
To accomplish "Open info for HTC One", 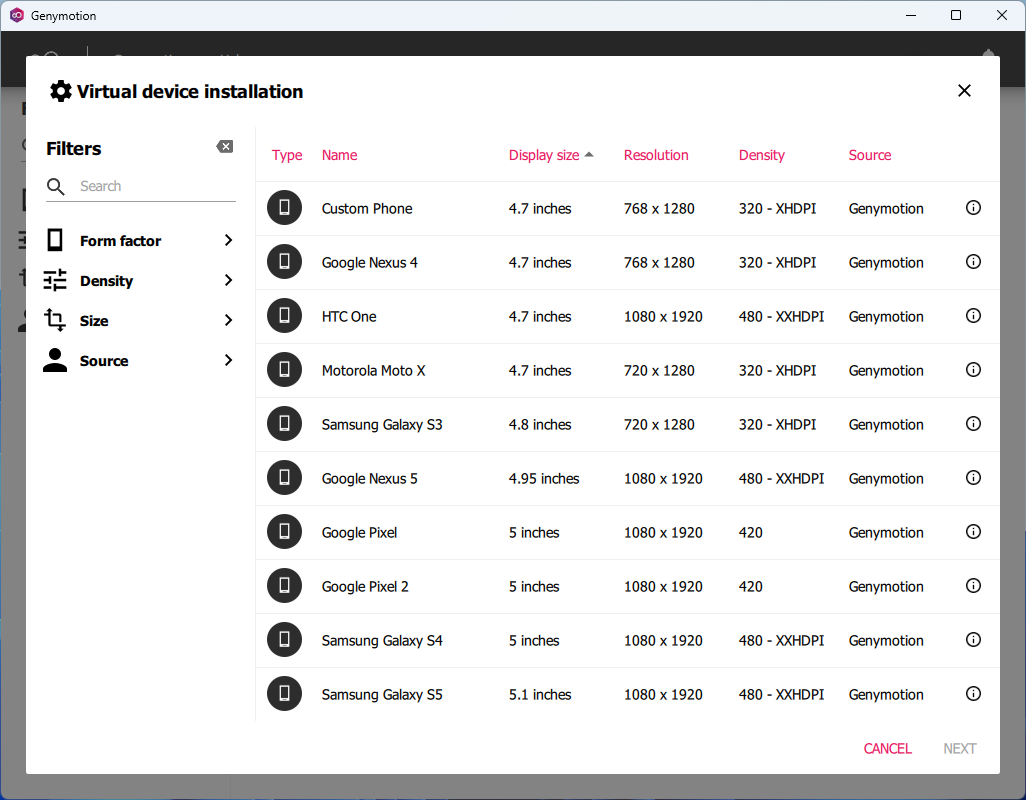I will point(973,316).
